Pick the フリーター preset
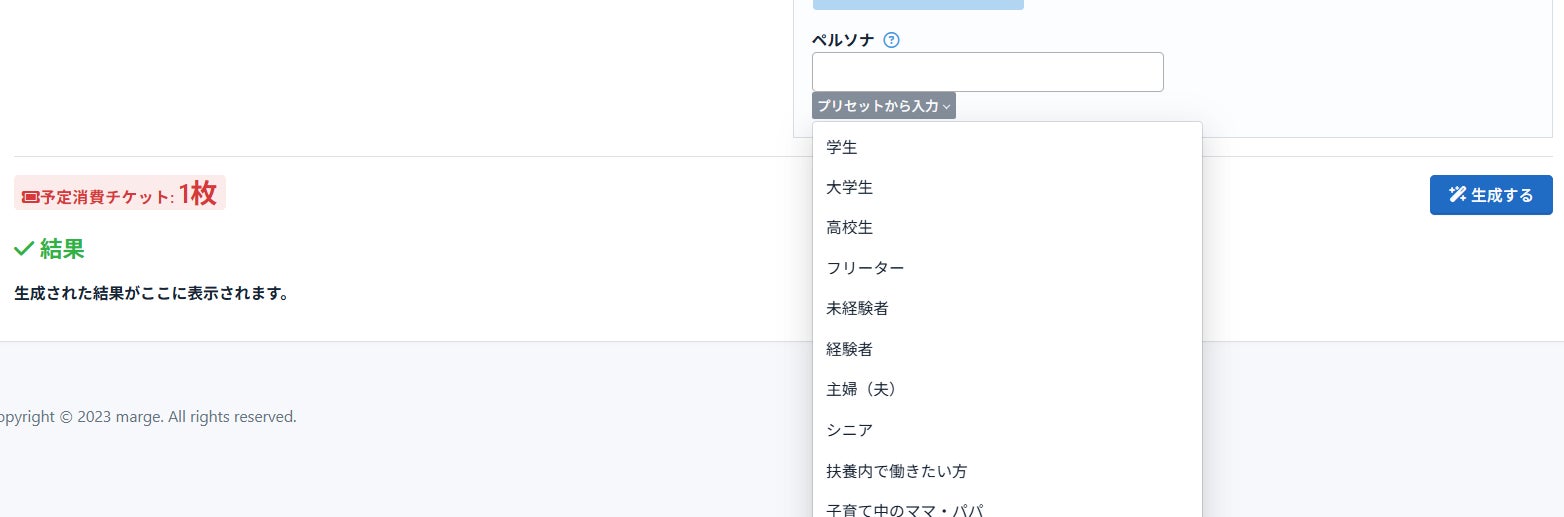The height and width of the screenshot is (517, 1564). [865, 268]
